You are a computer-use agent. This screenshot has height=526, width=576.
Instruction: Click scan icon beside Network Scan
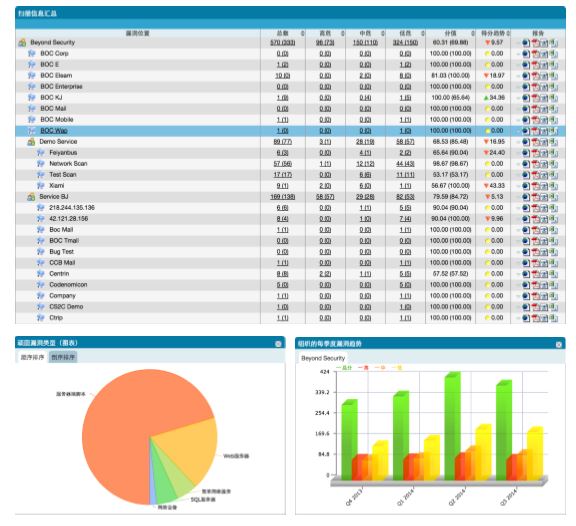pos(40,164)
